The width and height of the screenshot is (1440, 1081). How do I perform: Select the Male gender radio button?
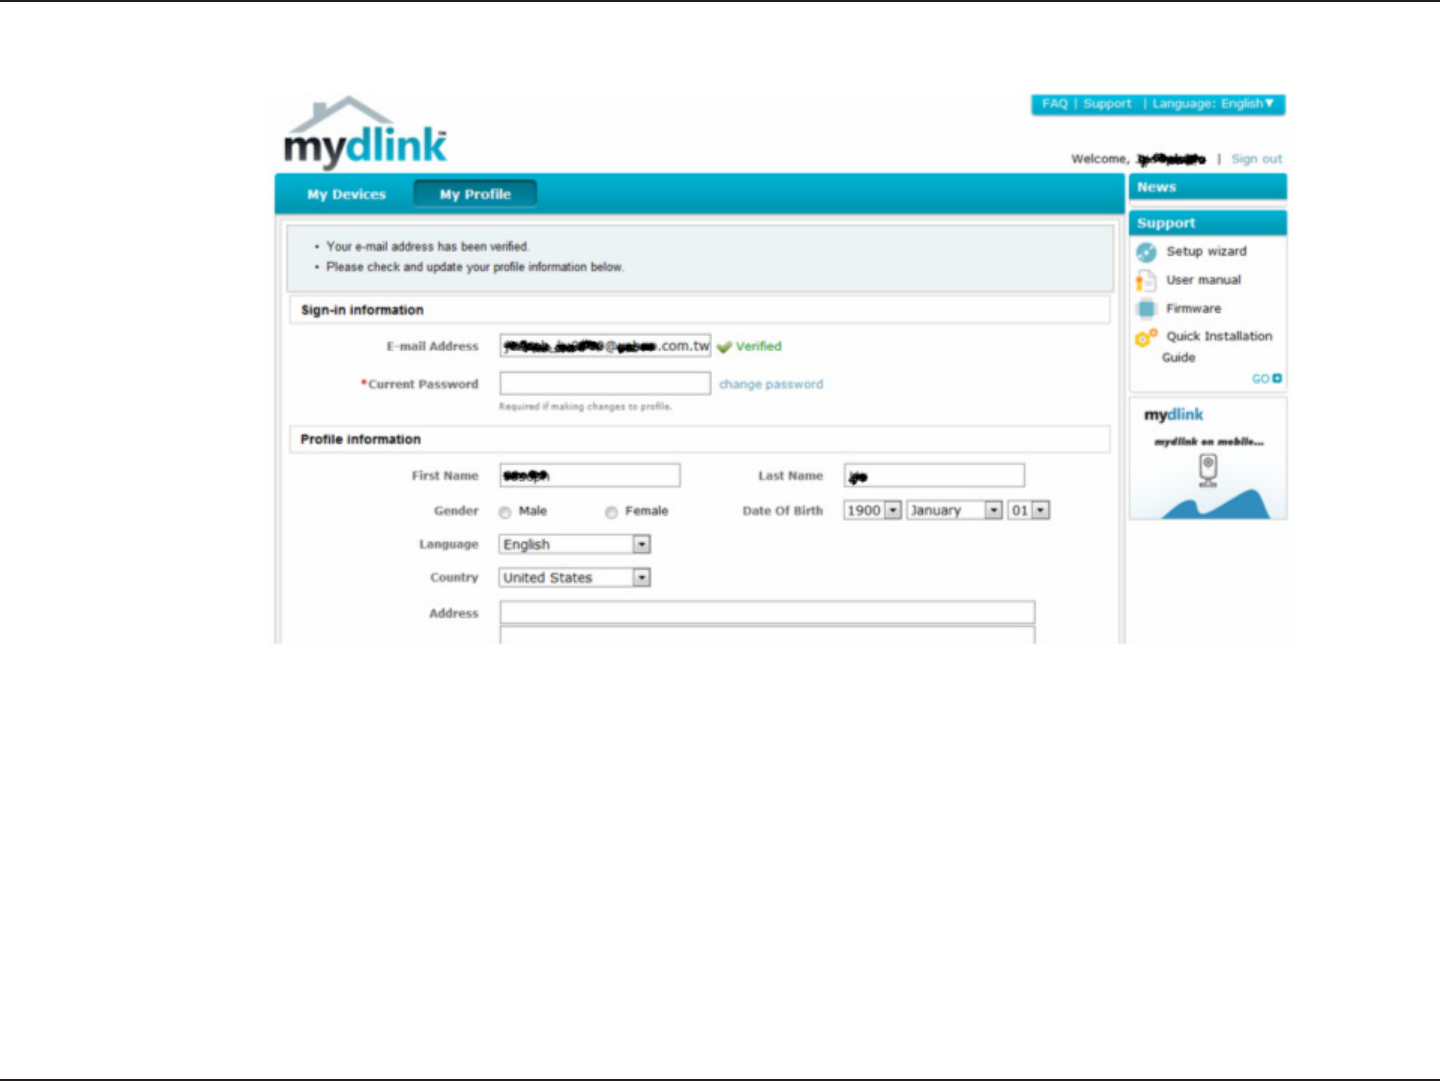point(505,512)
